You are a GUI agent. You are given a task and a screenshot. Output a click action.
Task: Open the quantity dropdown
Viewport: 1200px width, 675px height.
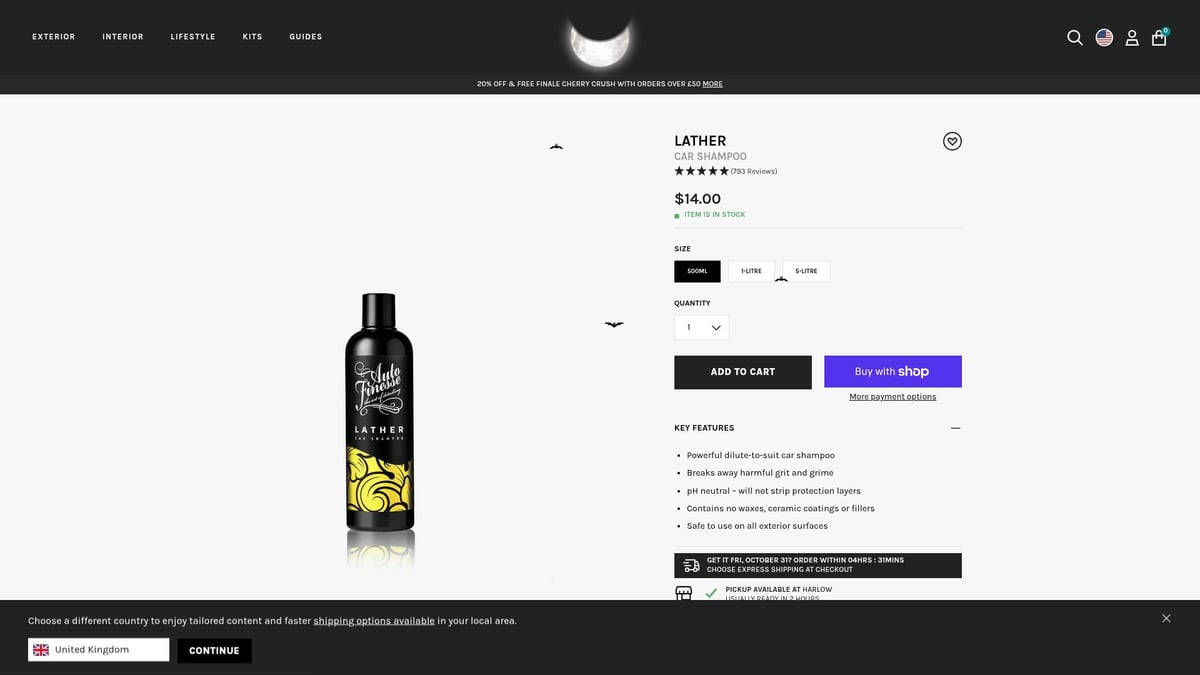coord(702,327)
